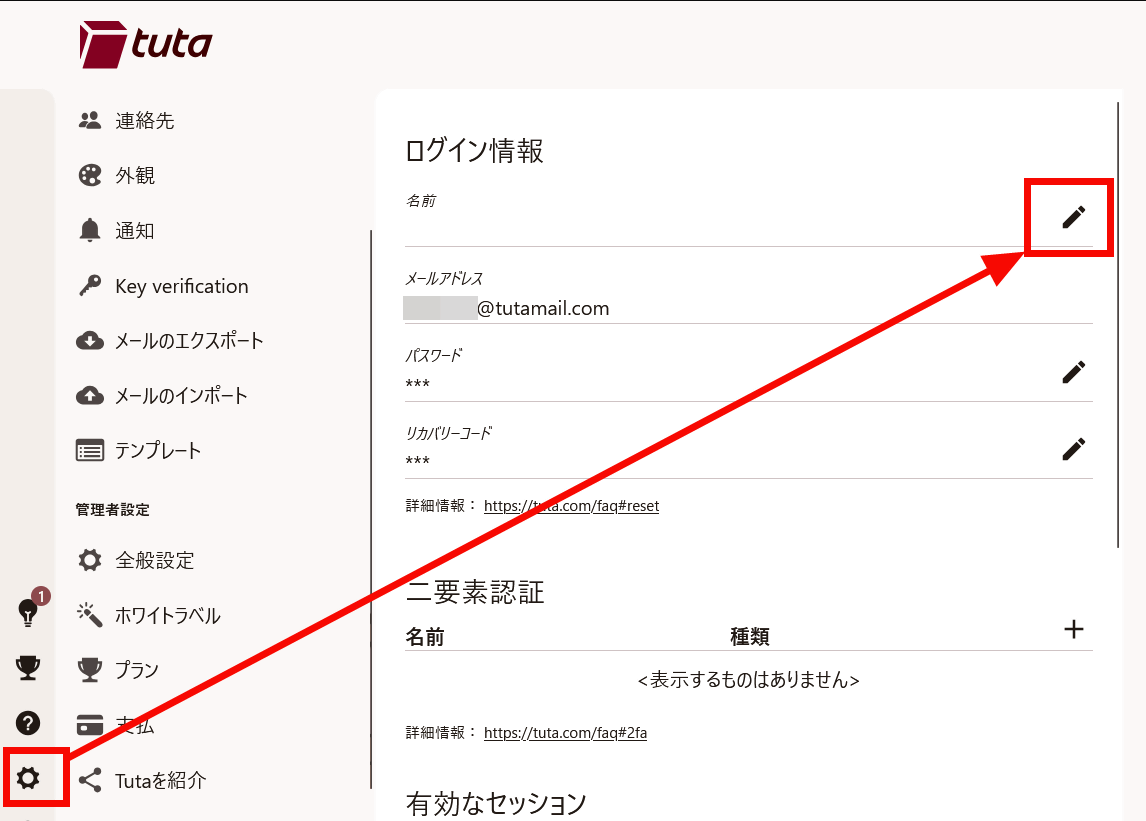Open the lightbulb icon with notification badge
The width and height of the screenshot is (1146, 821).
pos(29,613)
